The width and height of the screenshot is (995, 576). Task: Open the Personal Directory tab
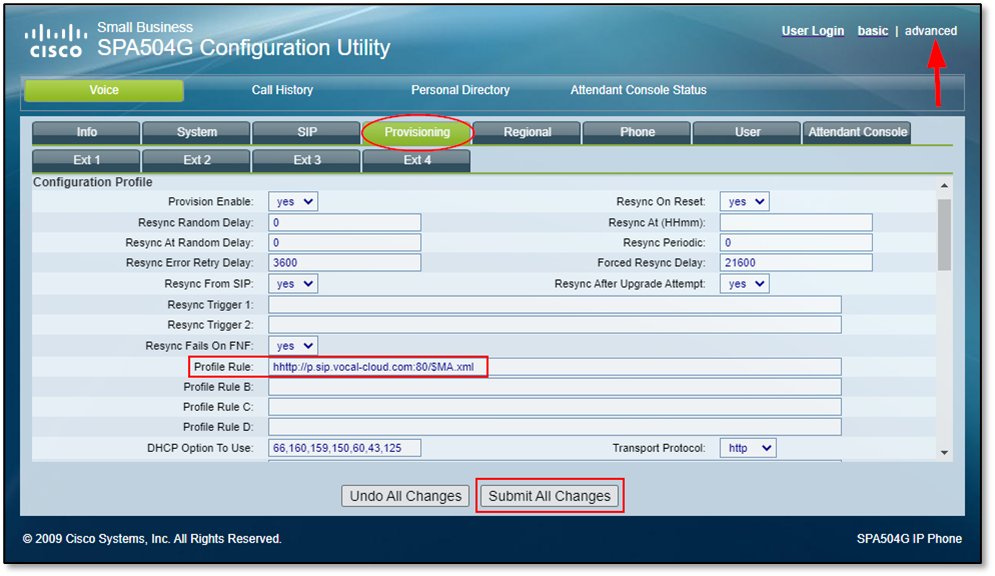click(x=460, y=90)
